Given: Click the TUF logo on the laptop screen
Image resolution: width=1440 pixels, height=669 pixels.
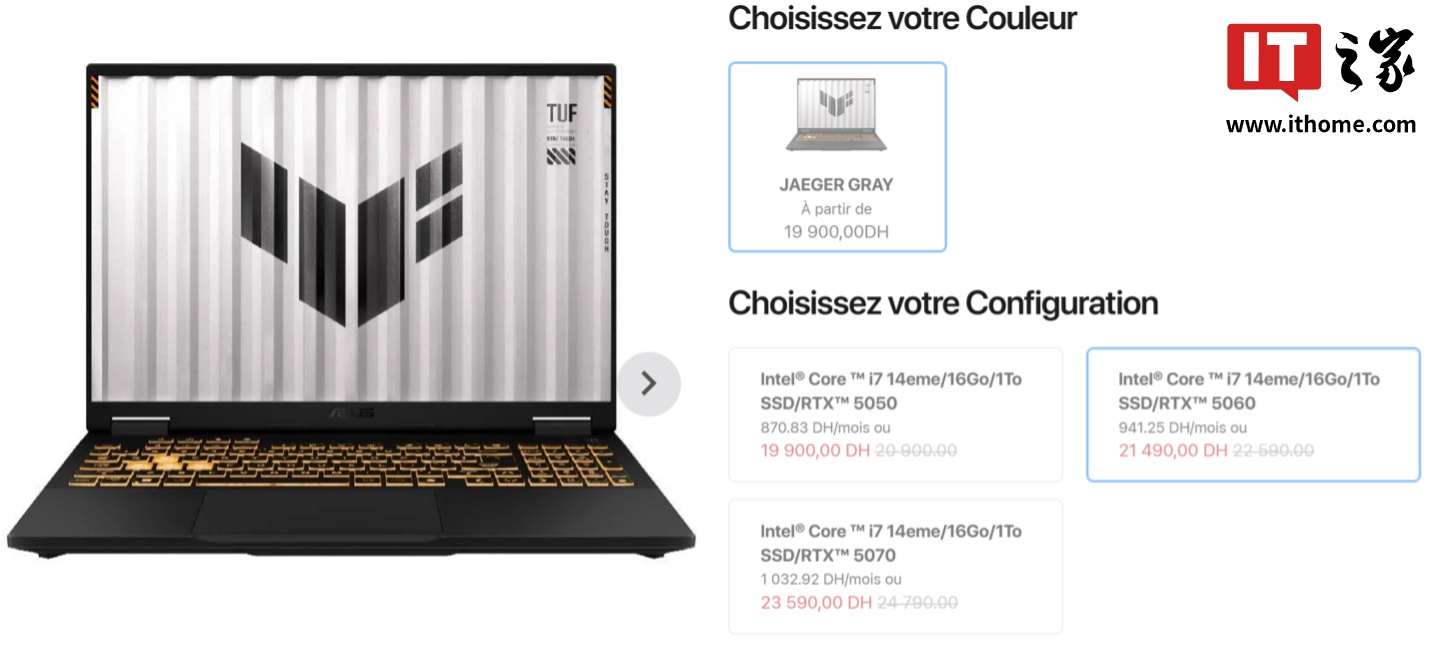Looking at the screenshot, I should [561, 111].
